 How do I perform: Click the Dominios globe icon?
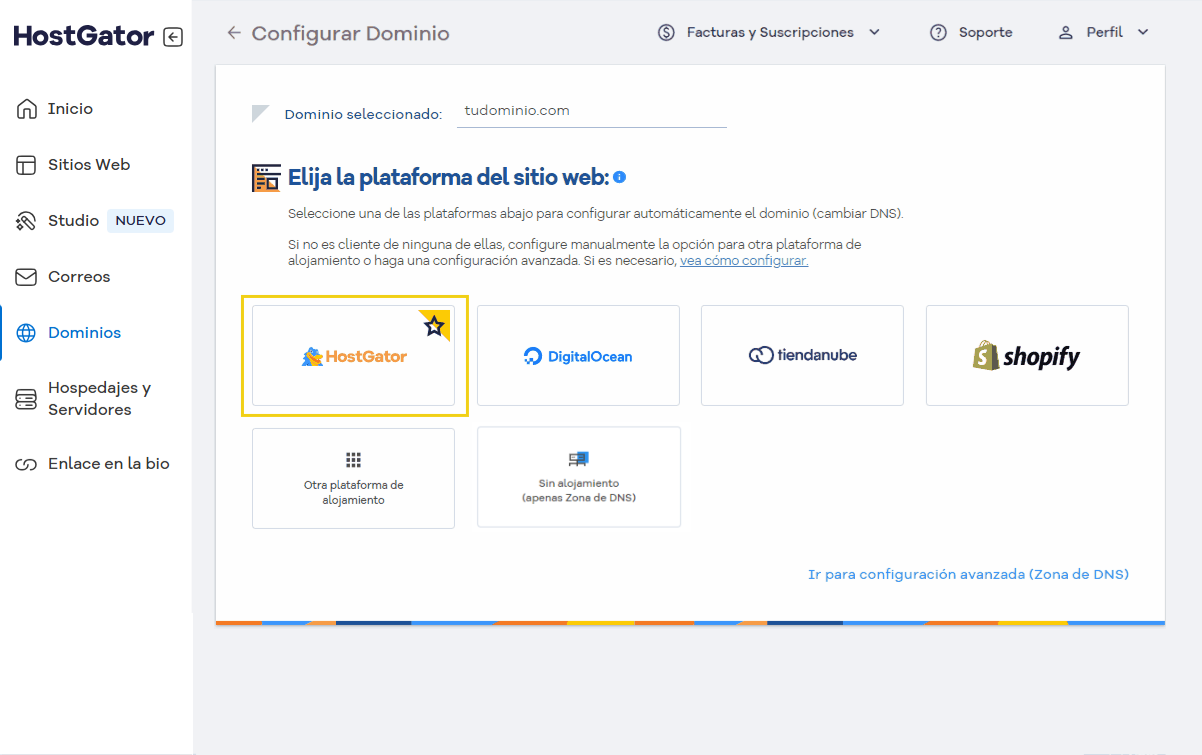coord(27,333)
